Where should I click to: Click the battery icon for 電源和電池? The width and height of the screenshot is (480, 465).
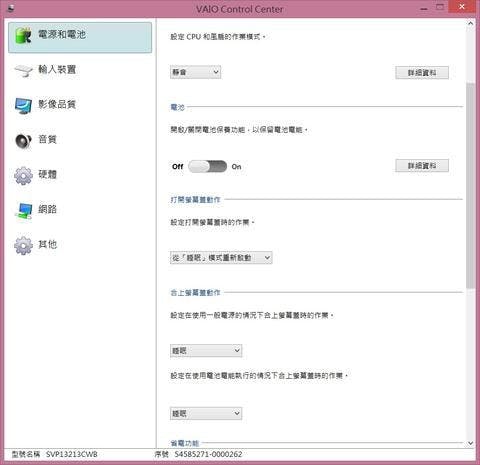click(x=23, y=35)
